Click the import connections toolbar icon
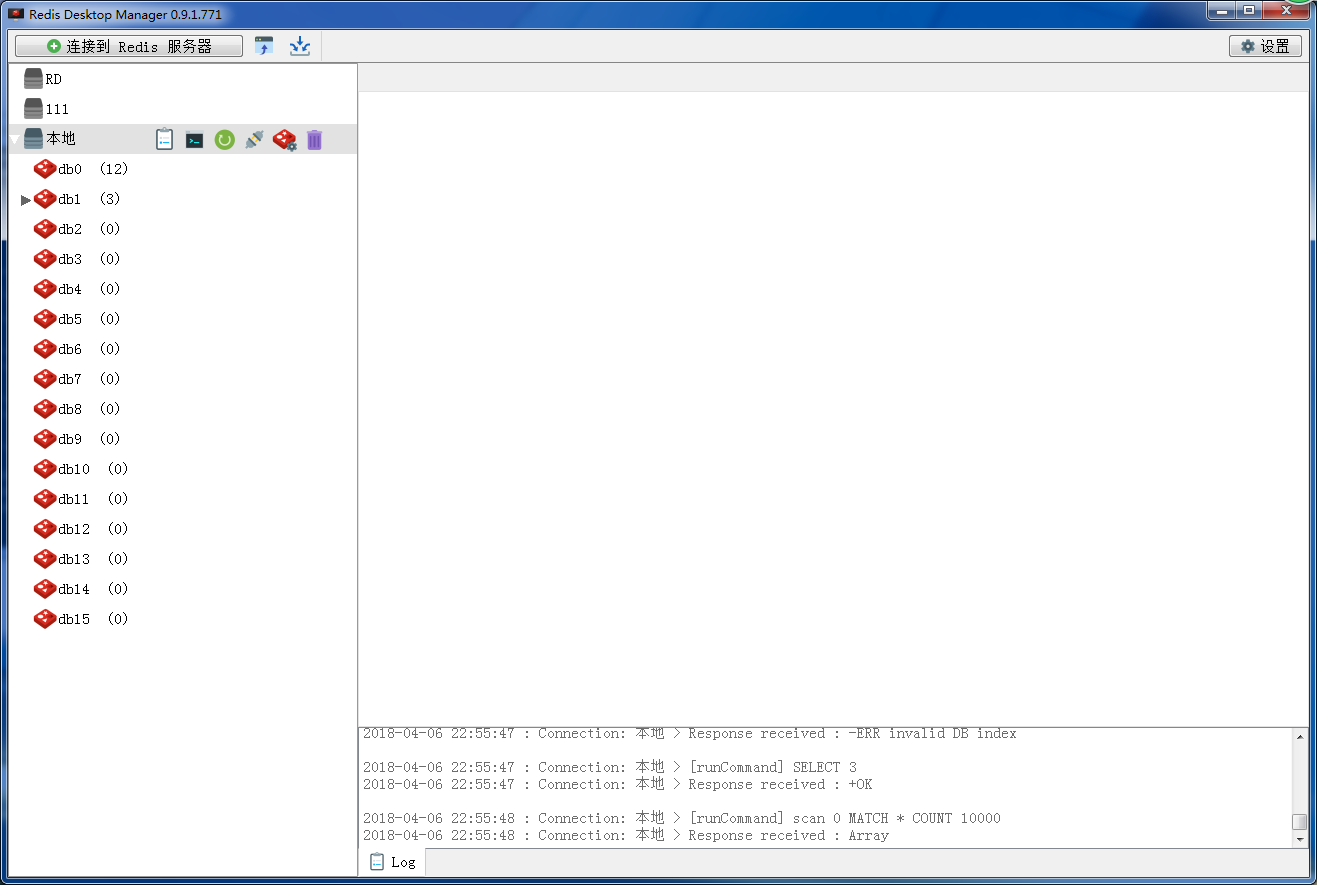The image size is (1317, 885). tap(264, 46)
